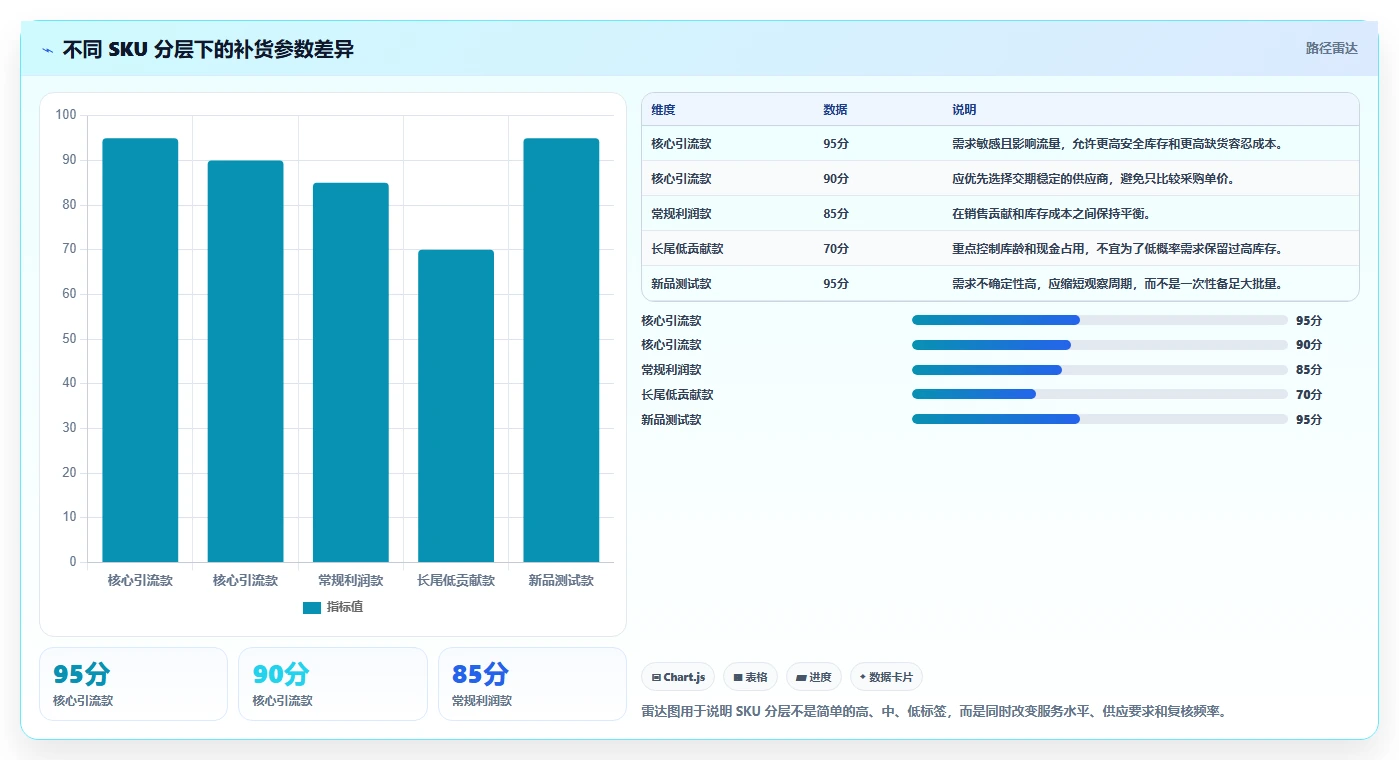Select the 数据 column header

(x=835, y=110)
